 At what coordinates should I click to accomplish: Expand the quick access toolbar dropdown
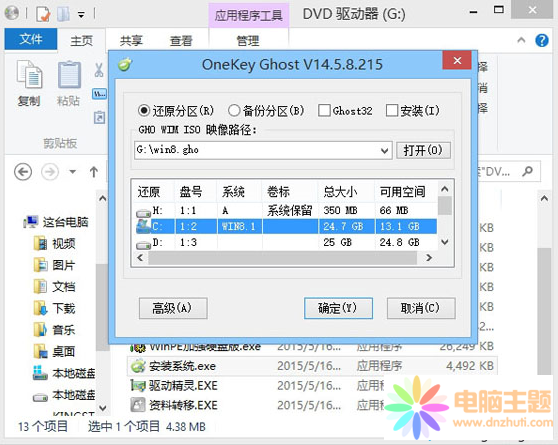pyautogui.click(x=81, y=15)
